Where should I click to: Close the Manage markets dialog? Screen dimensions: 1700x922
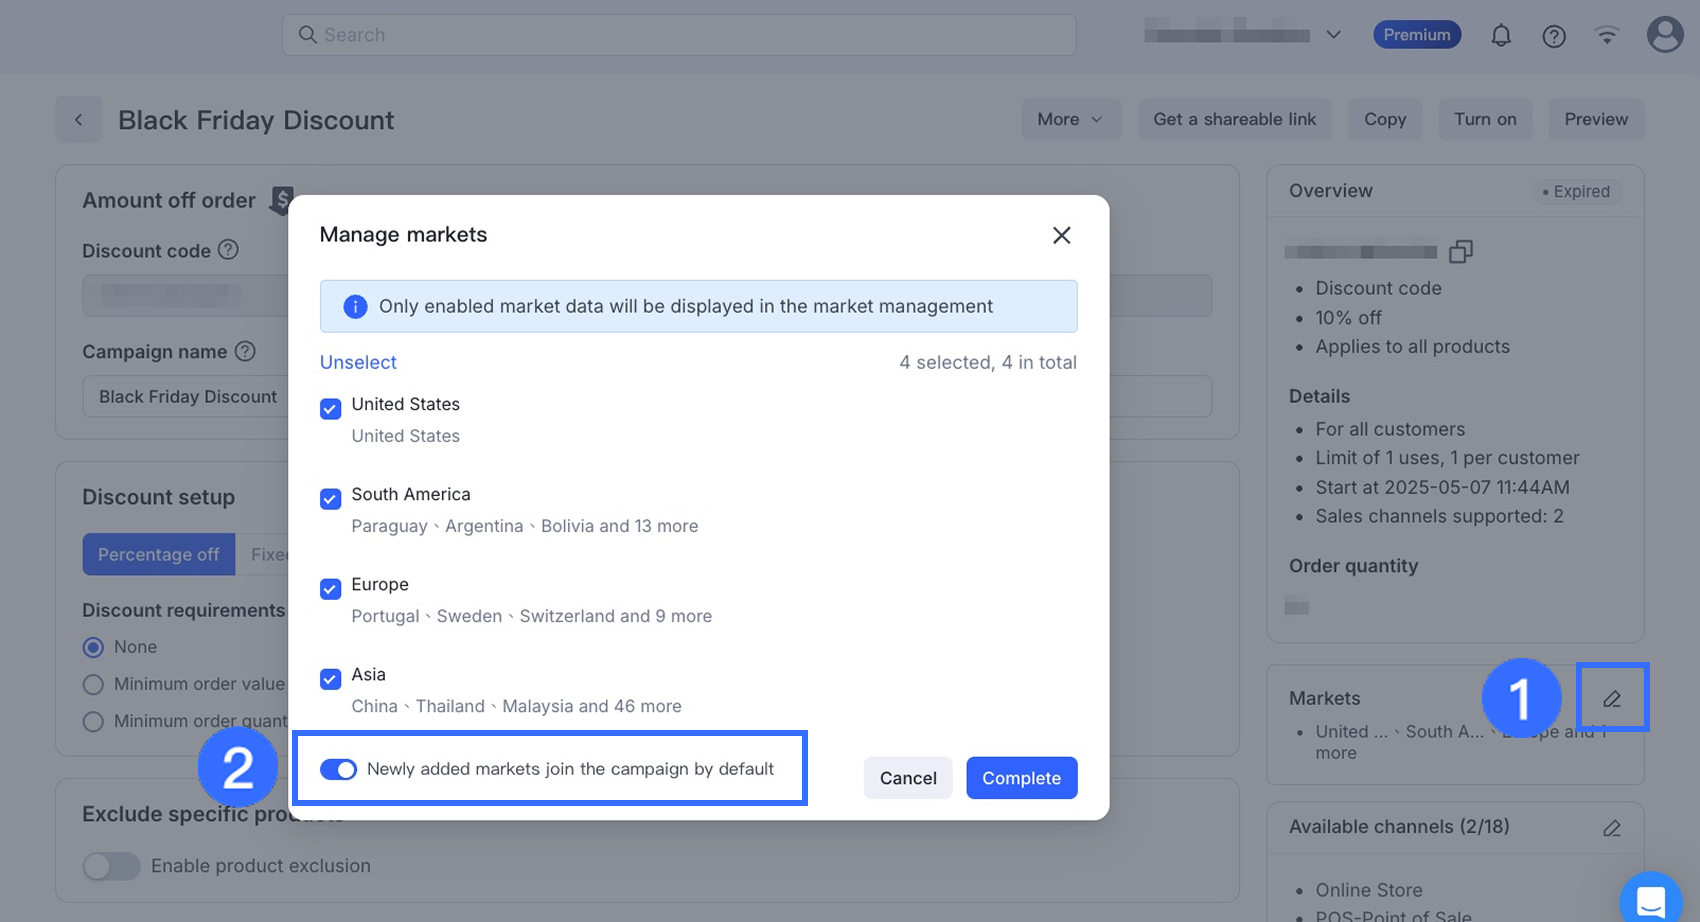pyautogui.click(x=1061, y=235)
